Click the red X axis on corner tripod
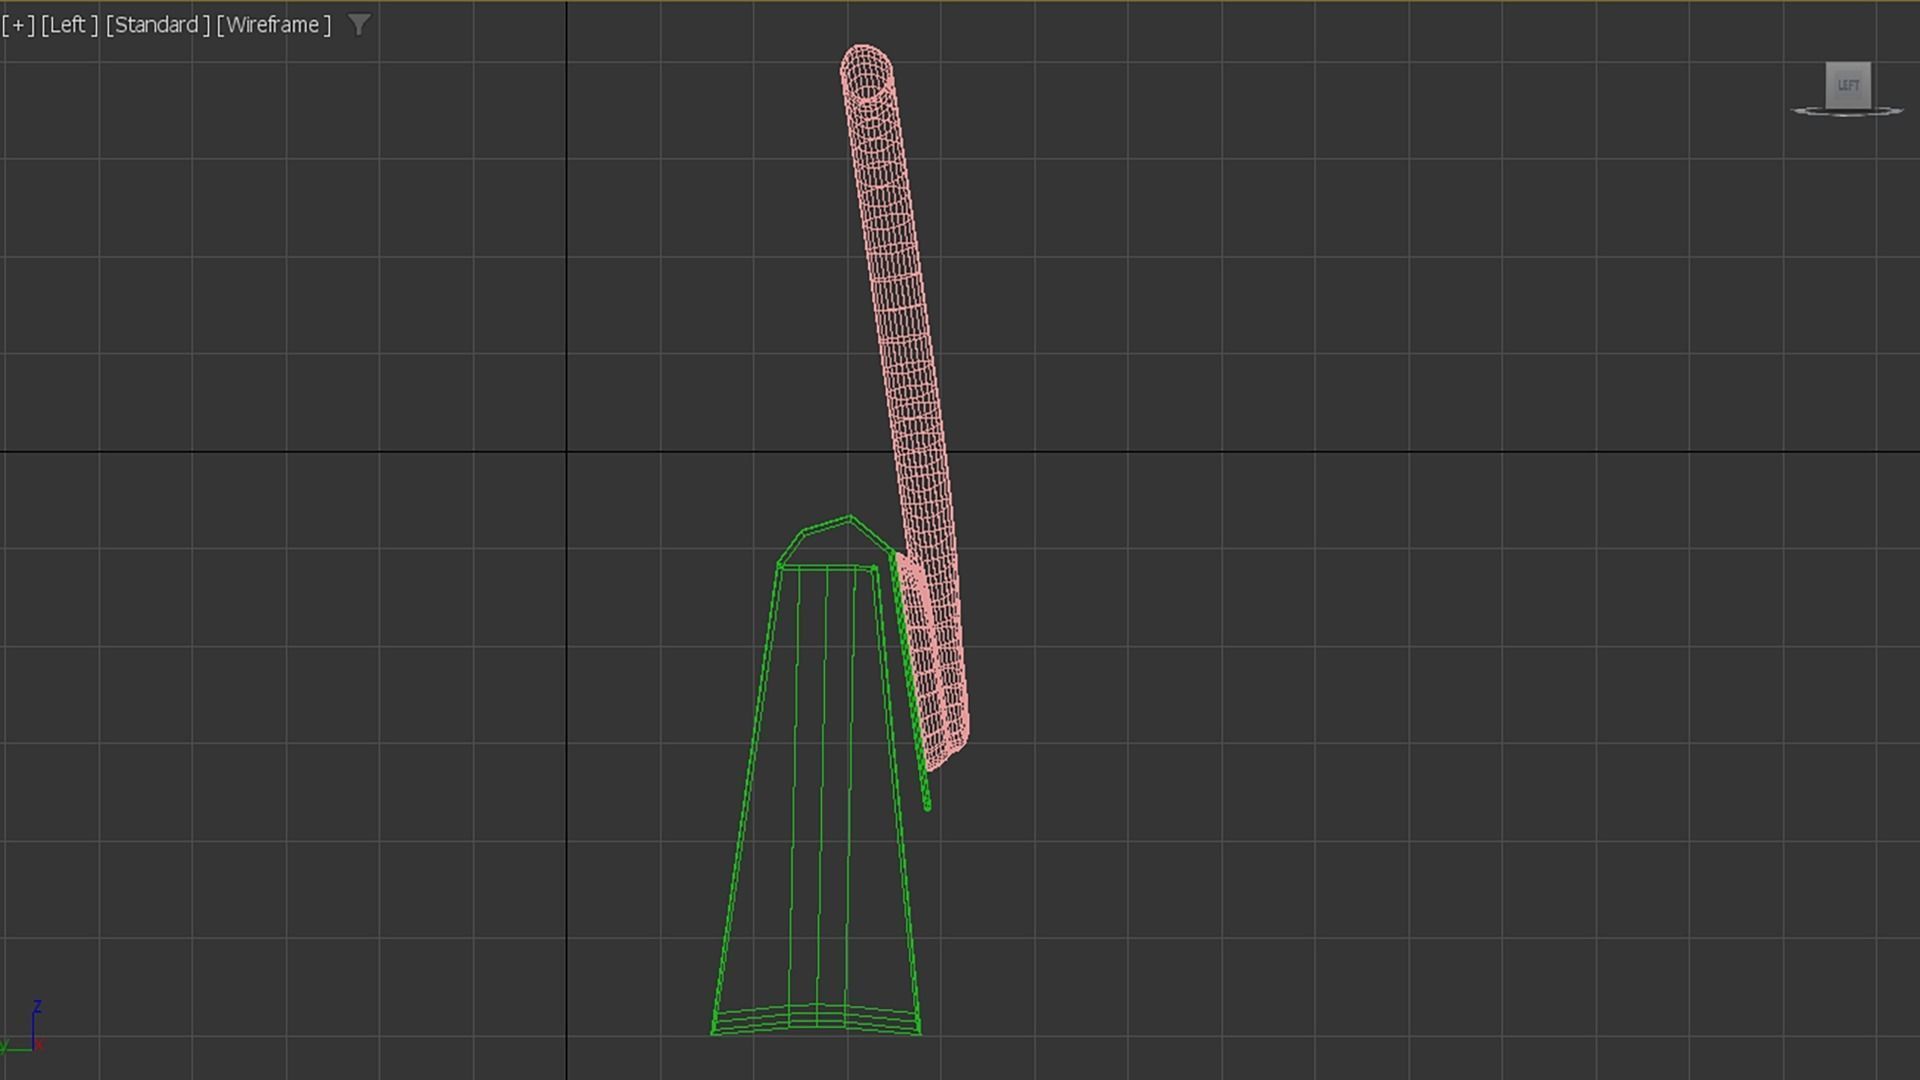1920x1080 pixels. pos(40,1045)
